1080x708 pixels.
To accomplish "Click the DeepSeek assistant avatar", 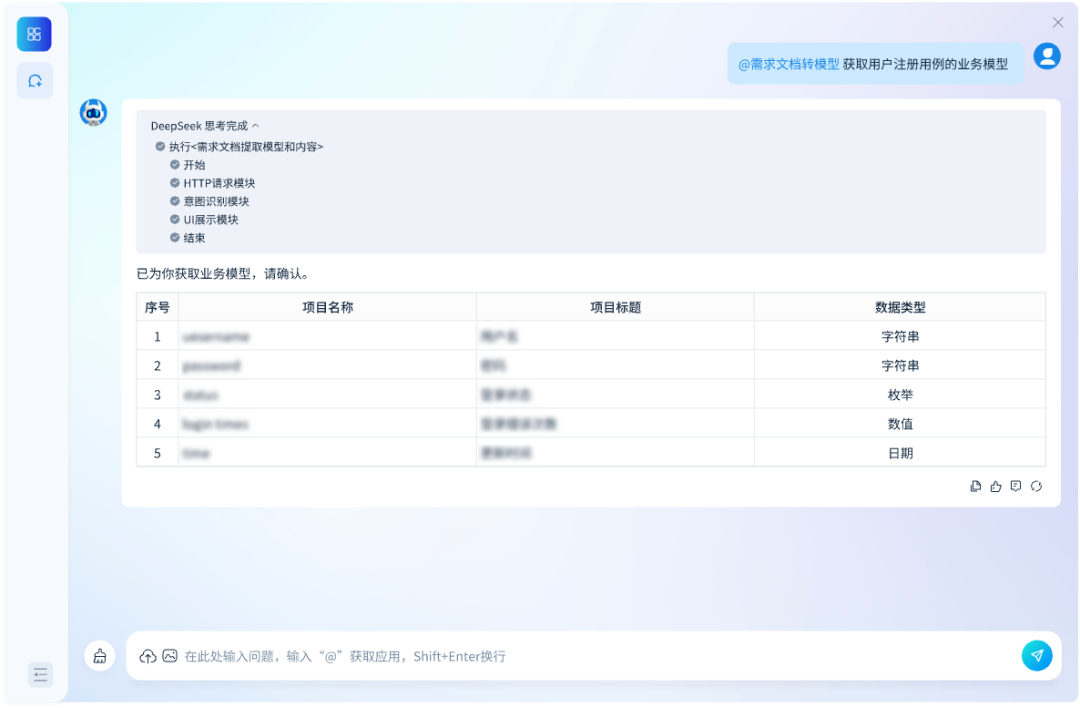I will pyautogui.click(x=94, y=113).
